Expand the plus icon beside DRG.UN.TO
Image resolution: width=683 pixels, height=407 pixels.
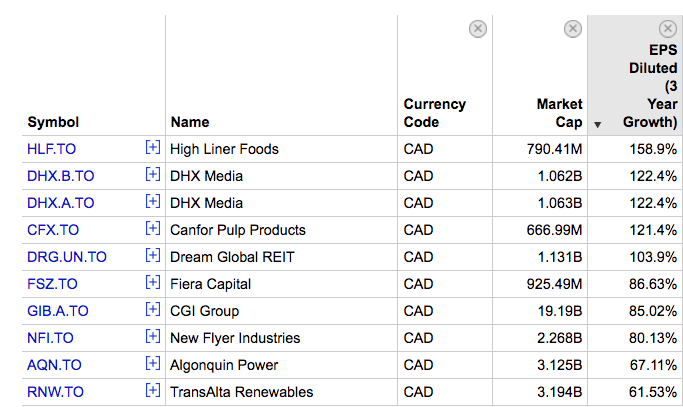[x=152, y=256]
